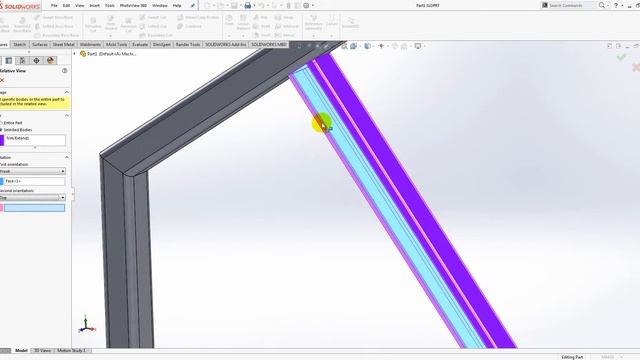Screen dimensions: 640x360
Task: Open the Help menu
Action: click(177, 6)
